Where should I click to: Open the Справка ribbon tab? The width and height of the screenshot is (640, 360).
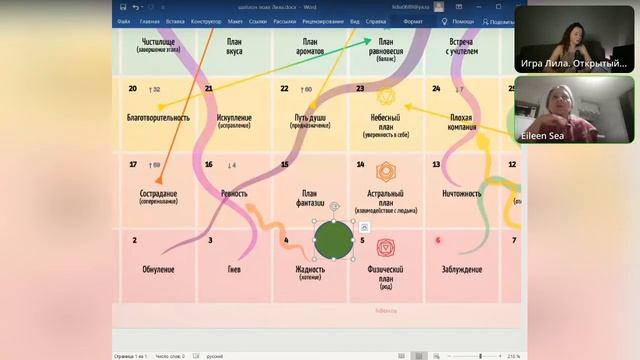(376, 21)
